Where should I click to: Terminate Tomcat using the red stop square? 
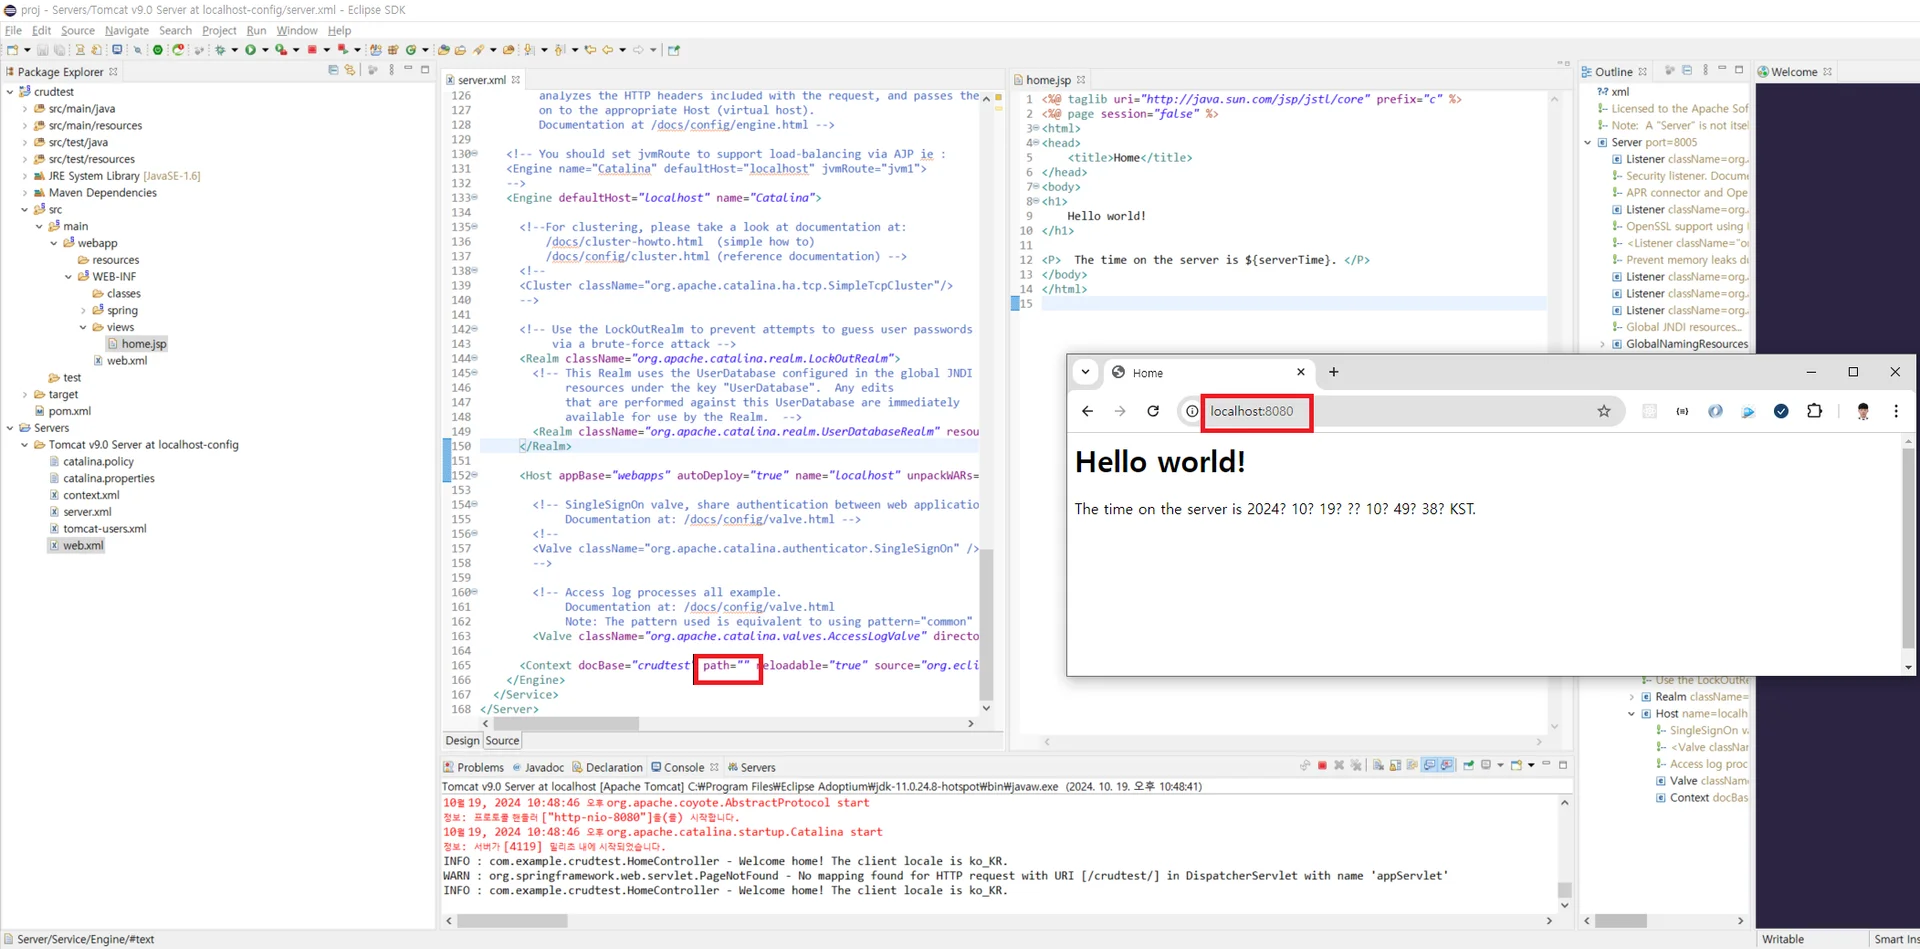[x=1322, y=765]
